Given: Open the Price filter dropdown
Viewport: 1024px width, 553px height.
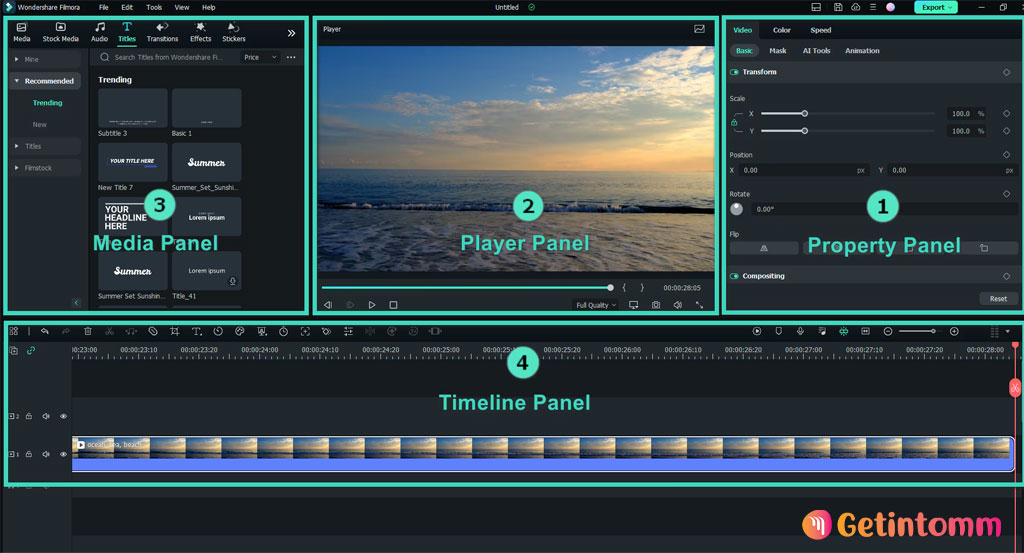Looking at the screenshot, I should pyautogui.click(x=260, y=57).
